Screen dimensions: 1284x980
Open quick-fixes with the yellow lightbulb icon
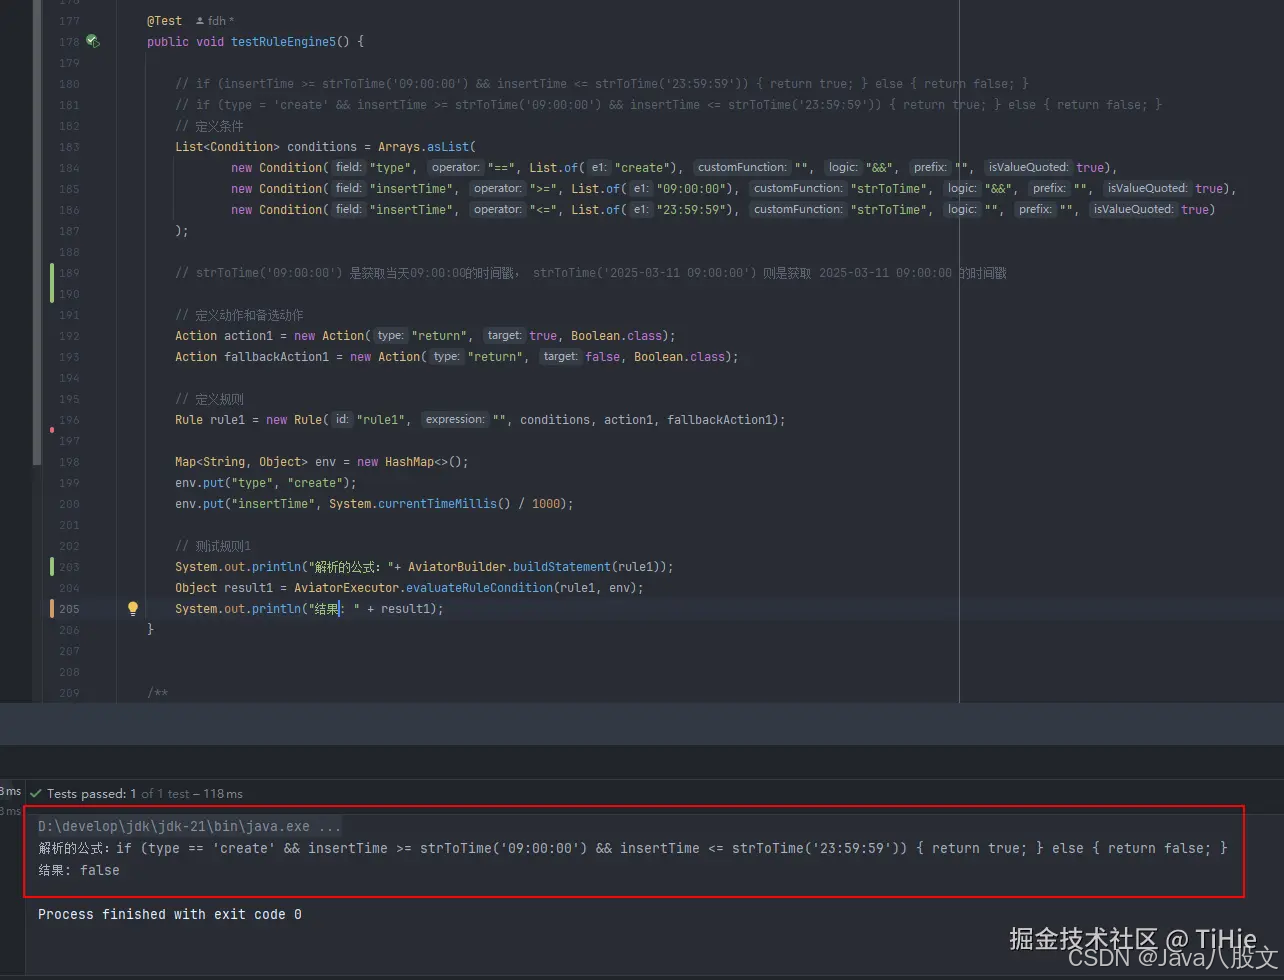133,608
